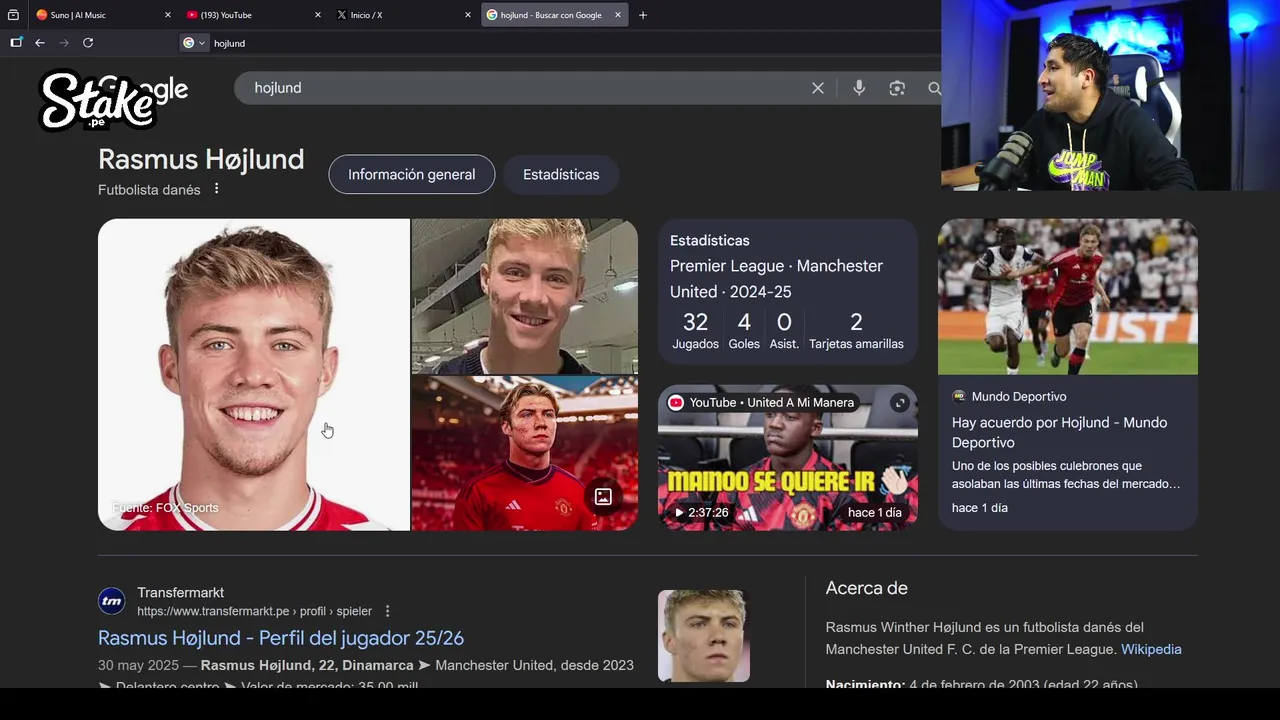Start a voice search with the microphone
This screenshot has height=720, width=1280.
point(859,88)
